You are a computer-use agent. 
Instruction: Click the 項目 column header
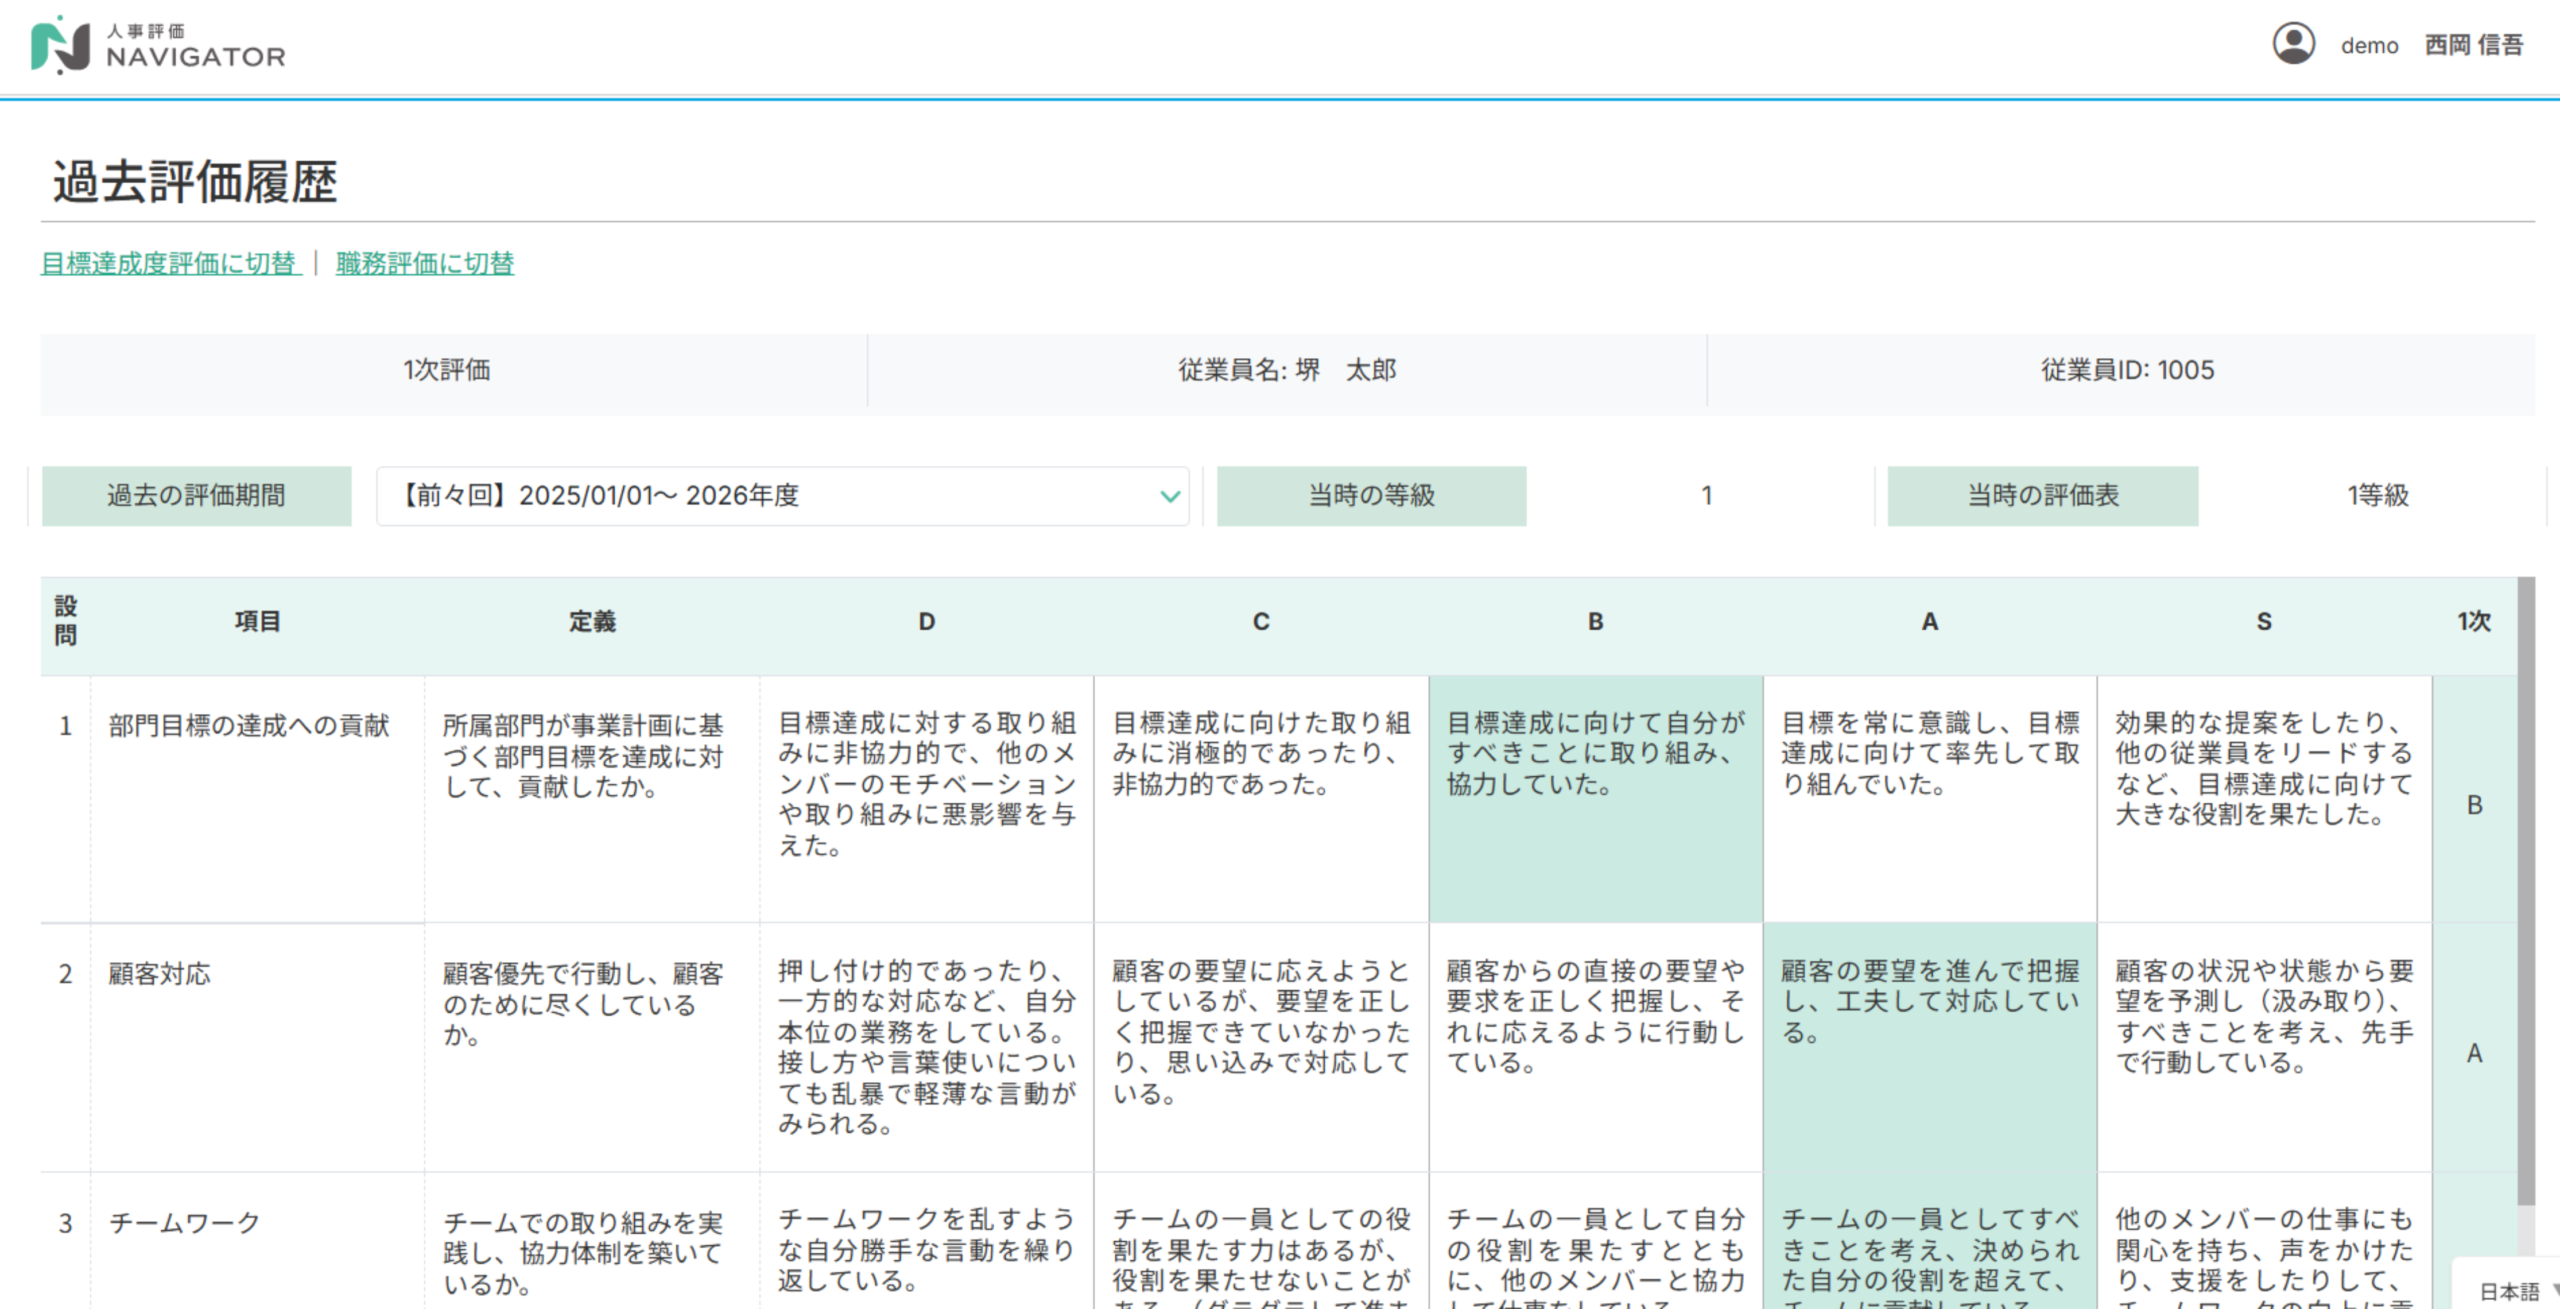click(x=257, y=622)
